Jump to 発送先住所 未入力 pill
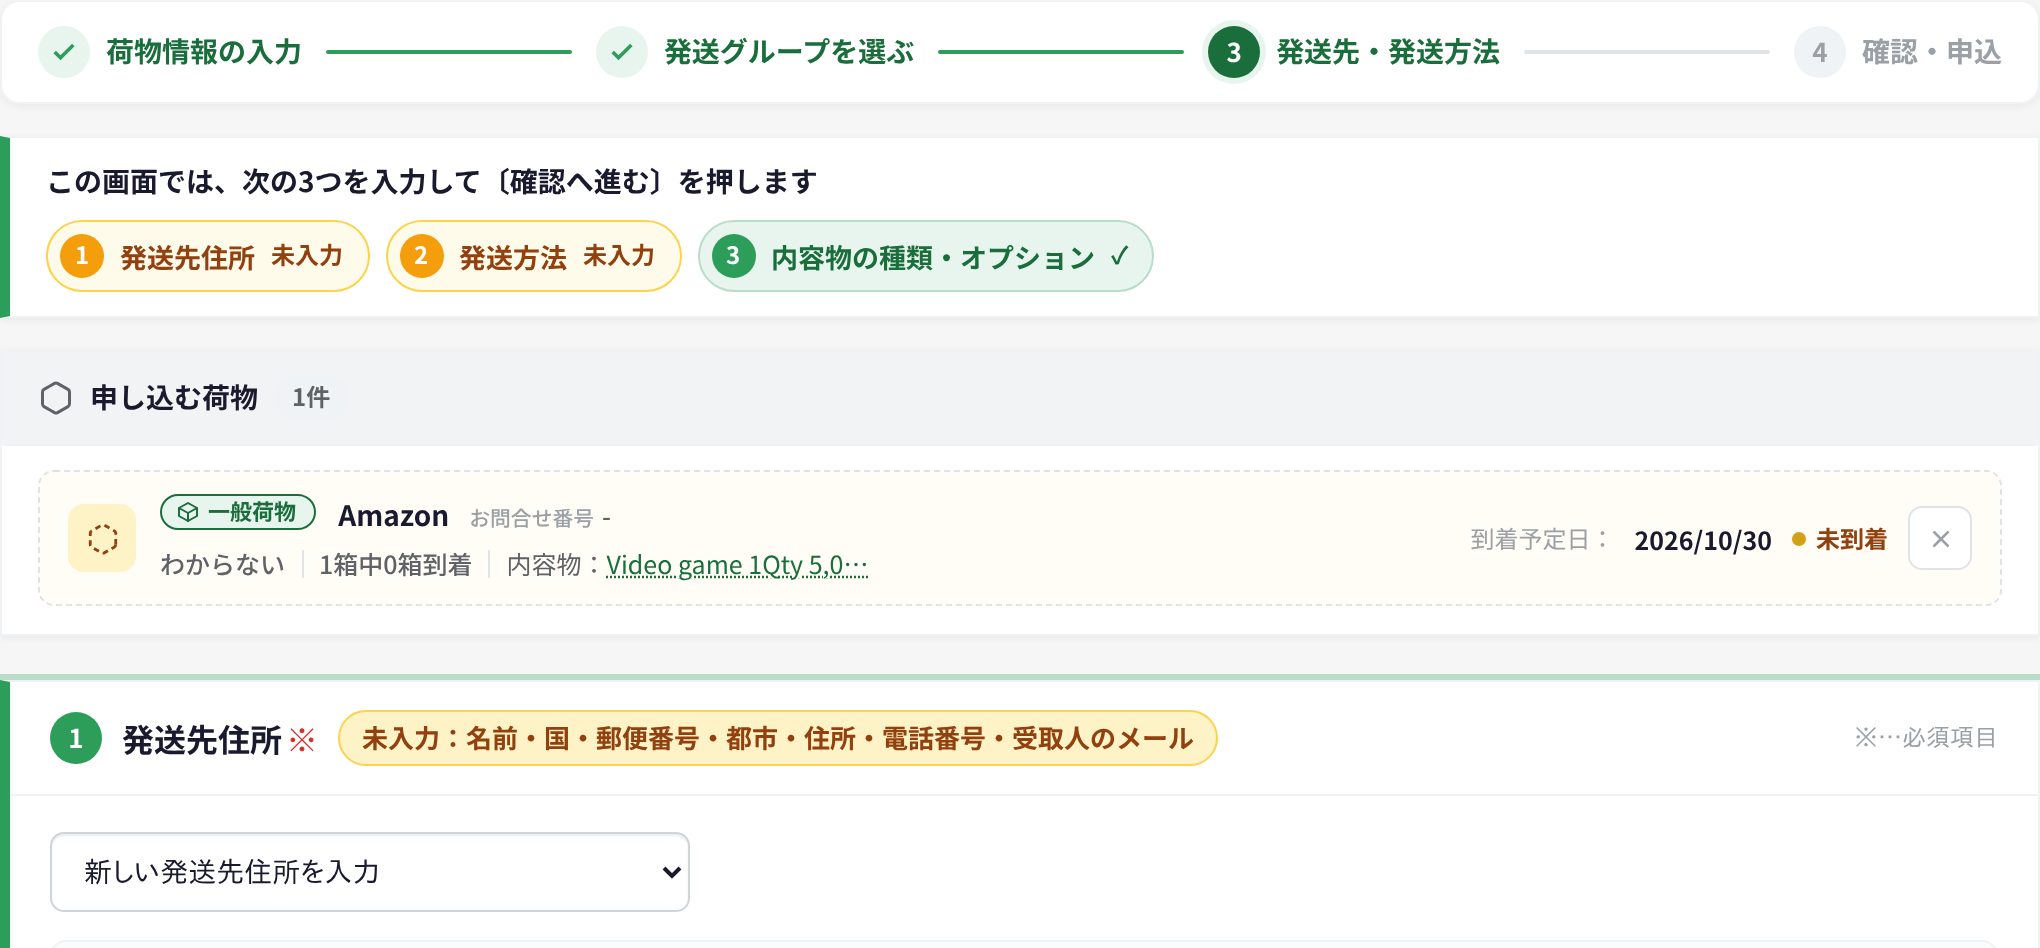This screenshot has height=948, width=2040. pyautogui.click(x=208, y=256)
